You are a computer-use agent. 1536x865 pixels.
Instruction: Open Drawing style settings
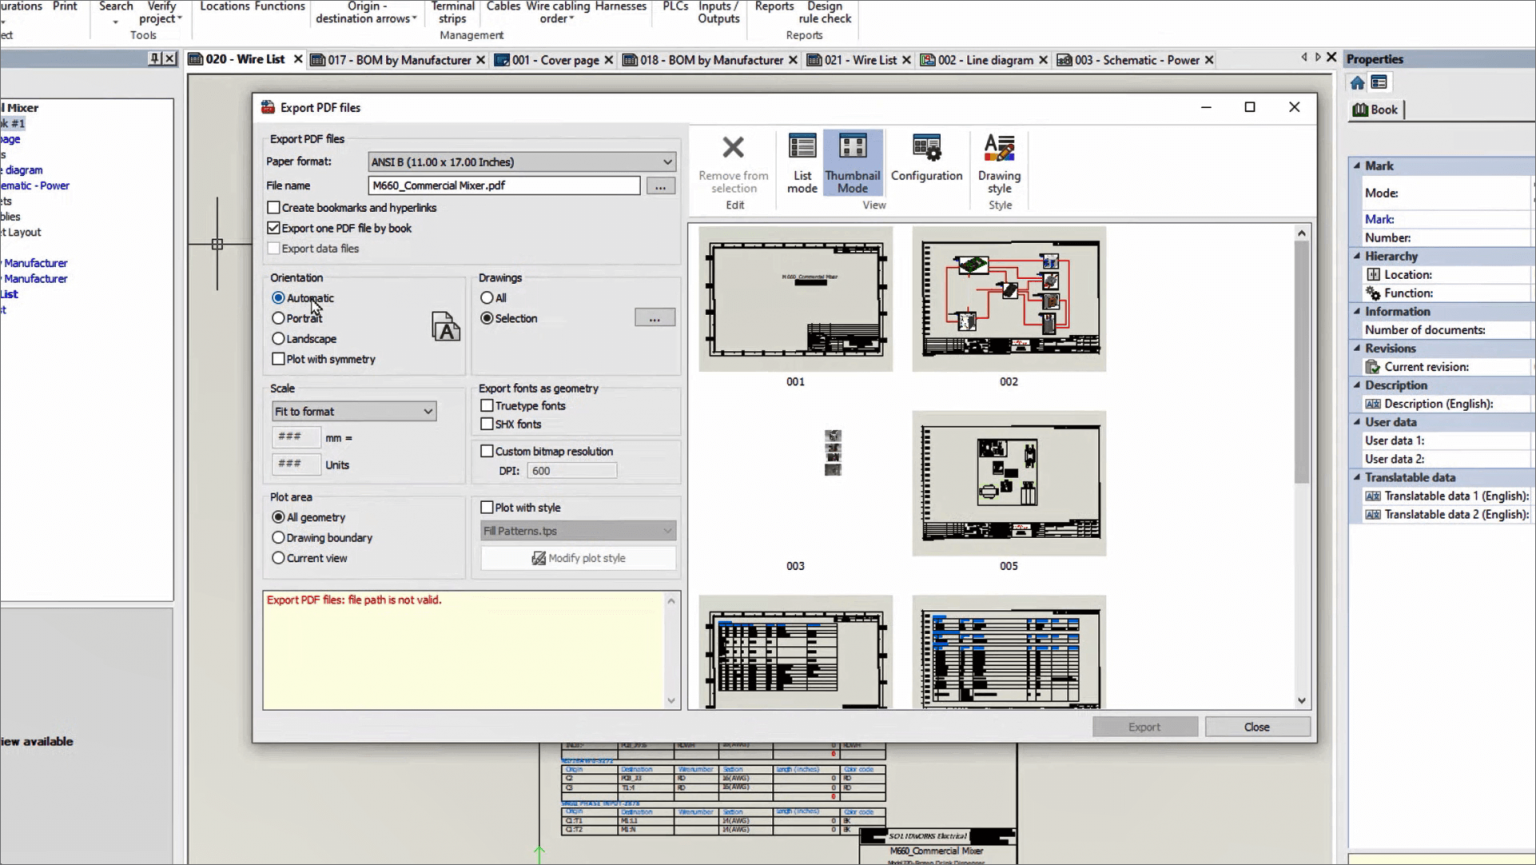[x=999, y=162]
